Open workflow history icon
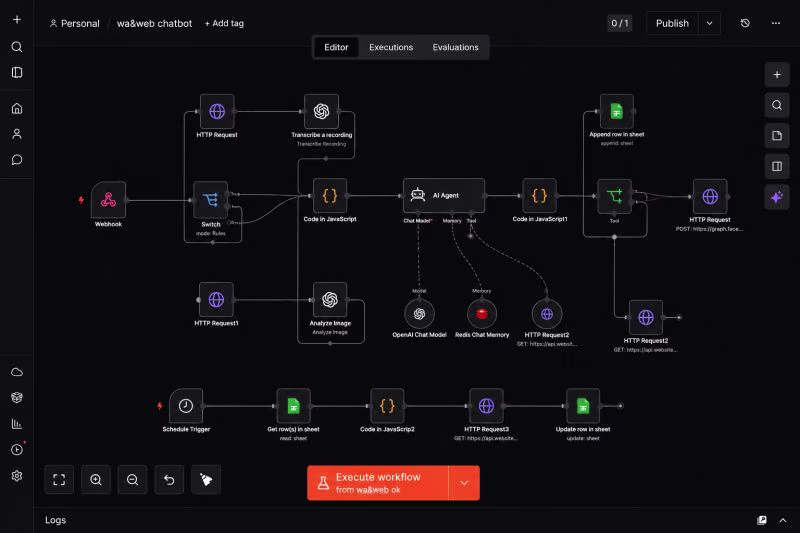This screenshot has height=533, width=800. [745, 23]
